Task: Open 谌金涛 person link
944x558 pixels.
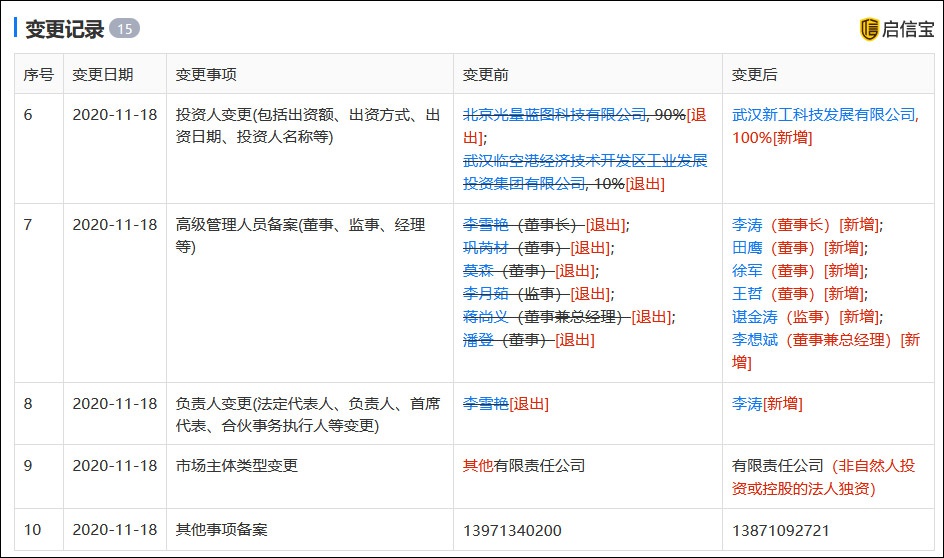Action: [755, 317]
